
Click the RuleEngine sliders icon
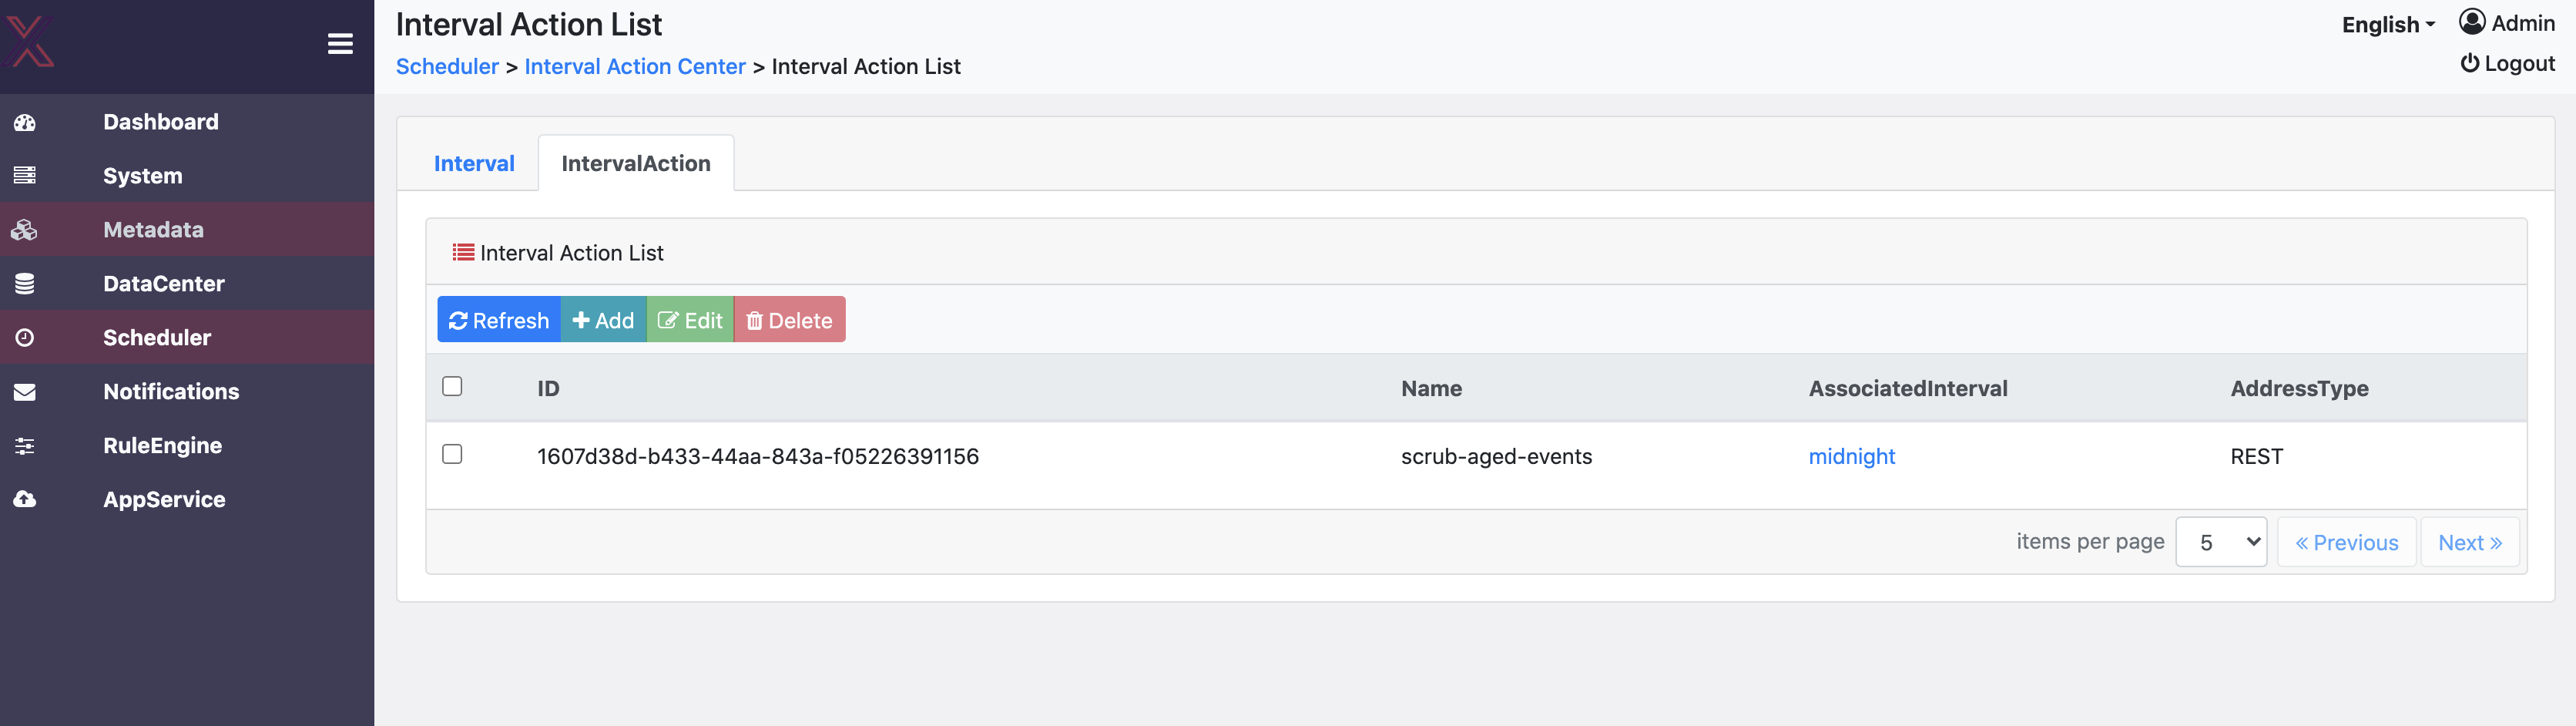tap(25, 445)
